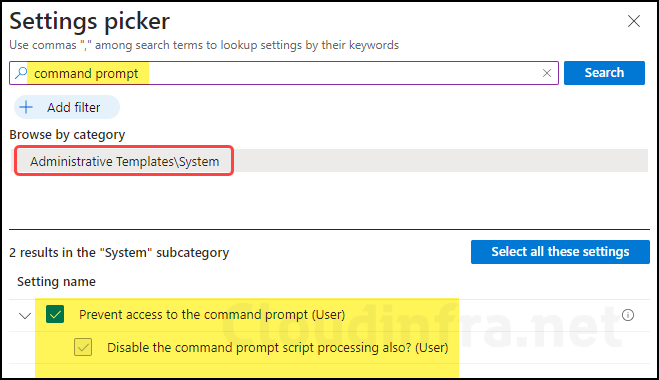Viewport: 659px width, 380px height.
Task: Open the Add filter option
Action: click(67, 107)
